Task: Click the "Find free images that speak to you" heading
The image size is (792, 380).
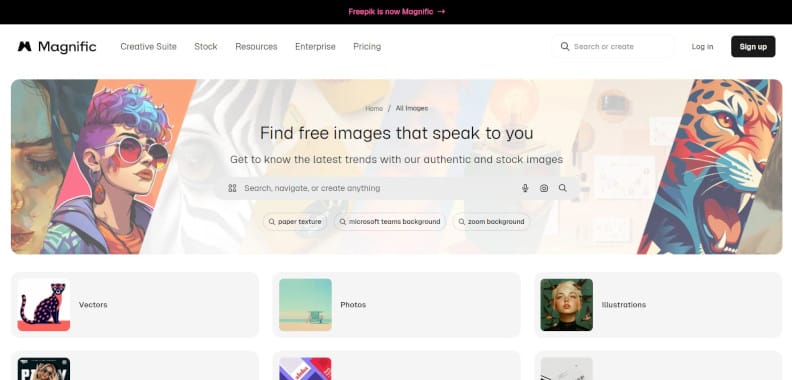Action: 397,133
